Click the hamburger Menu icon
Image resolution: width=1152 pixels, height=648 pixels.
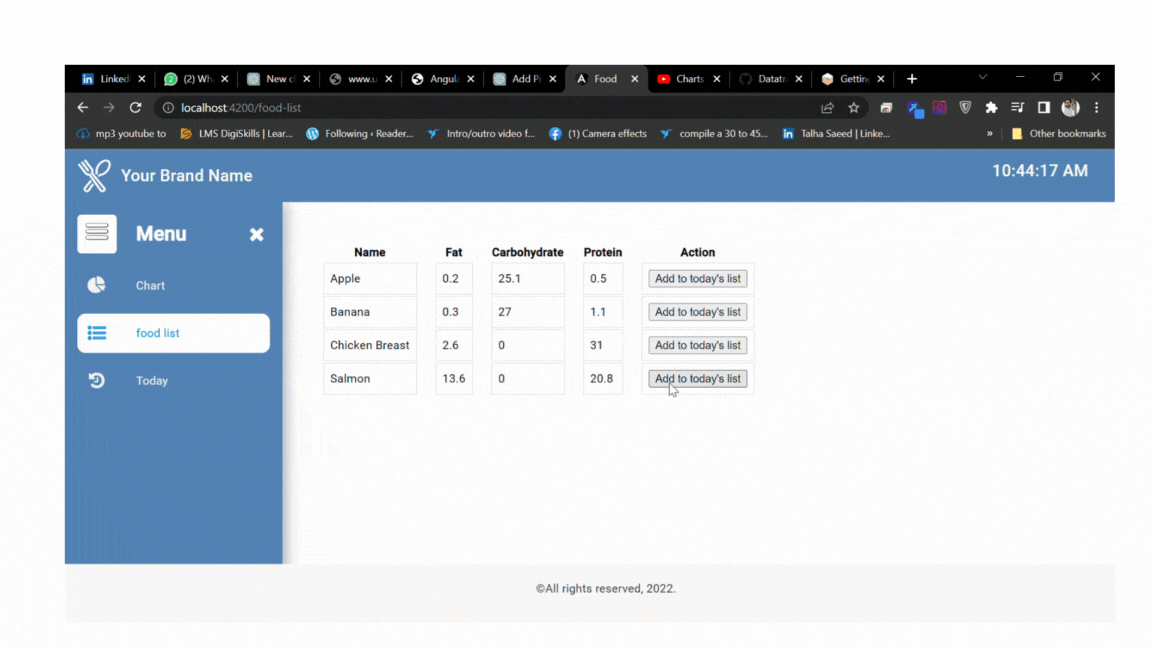tap(97, 233)
